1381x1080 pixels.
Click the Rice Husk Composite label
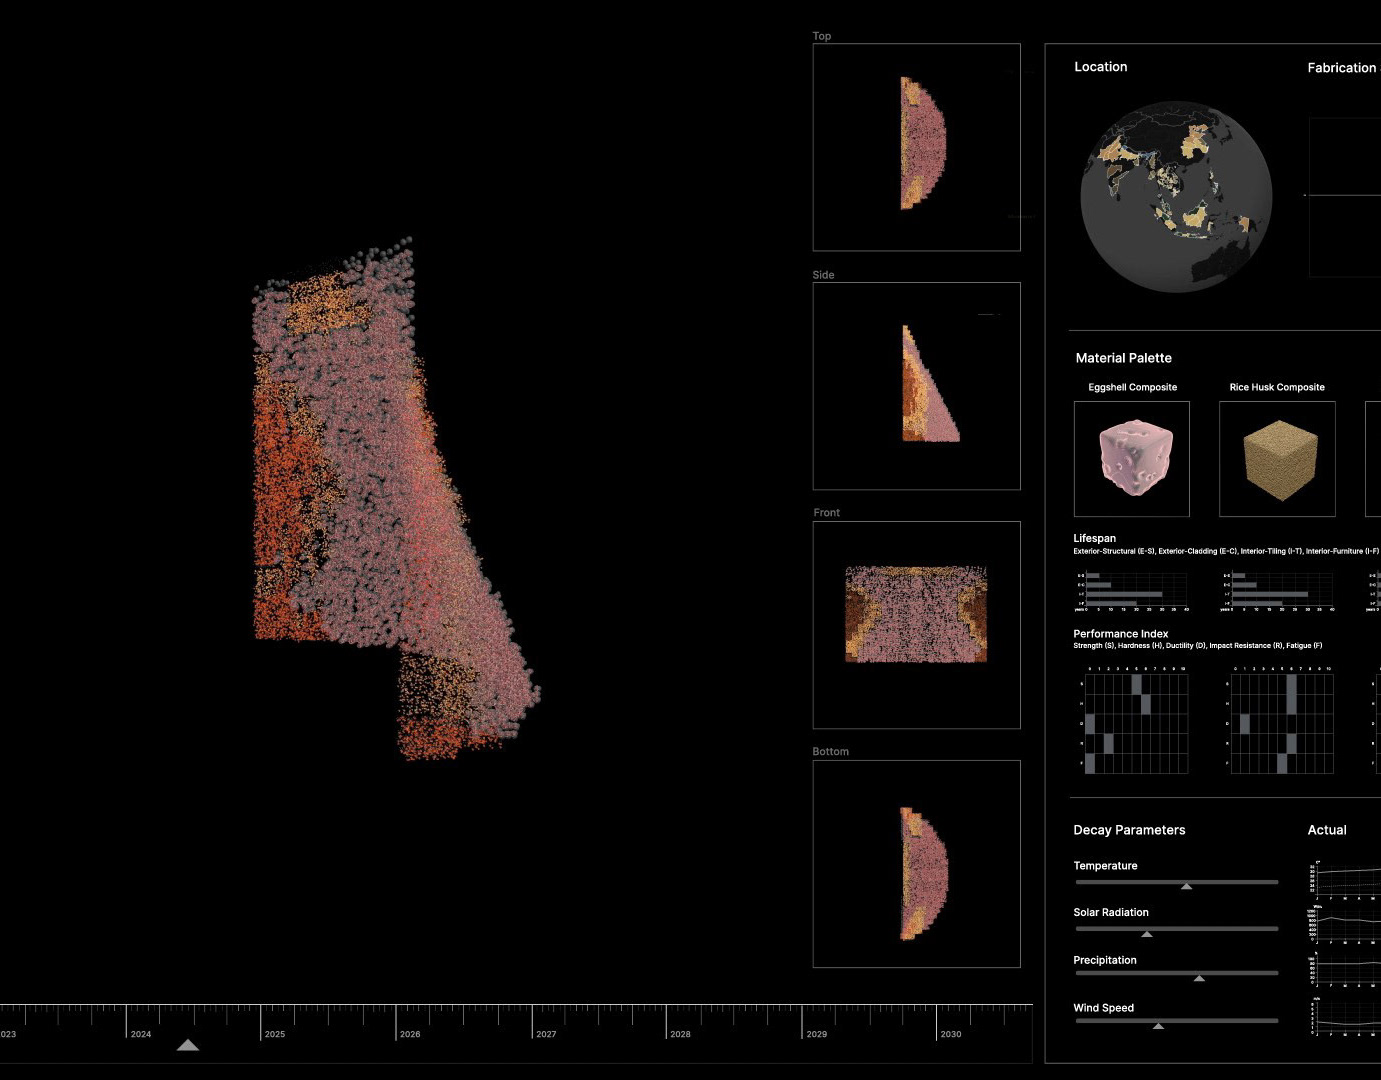tap(1277, 387)
